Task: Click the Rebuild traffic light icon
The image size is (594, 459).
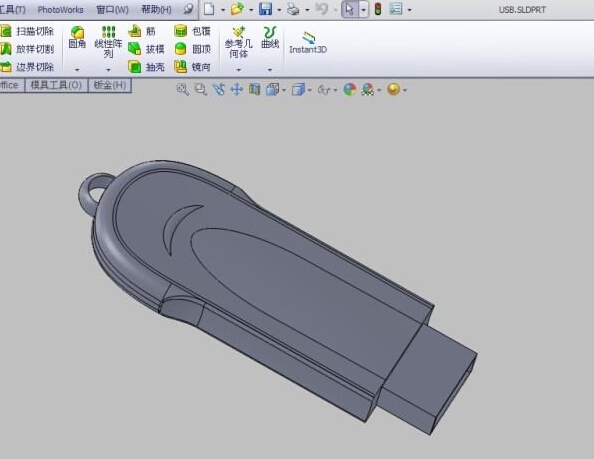Action: (x=378, y=9)
